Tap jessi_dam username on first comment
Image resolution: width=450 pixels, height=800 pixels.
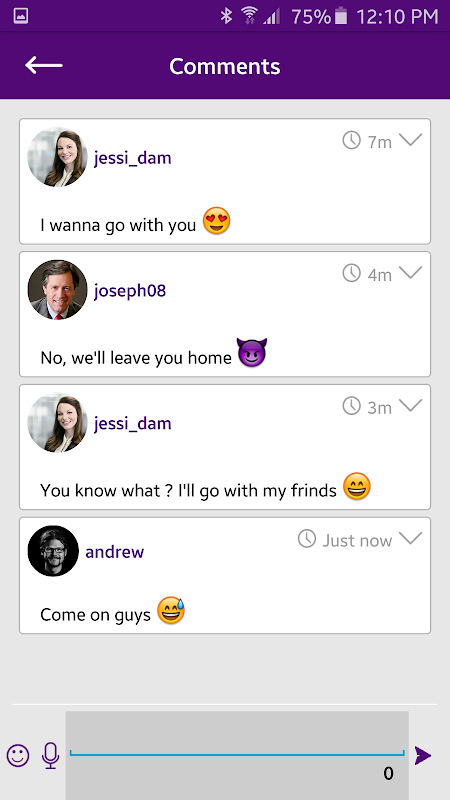click(133, 158)
